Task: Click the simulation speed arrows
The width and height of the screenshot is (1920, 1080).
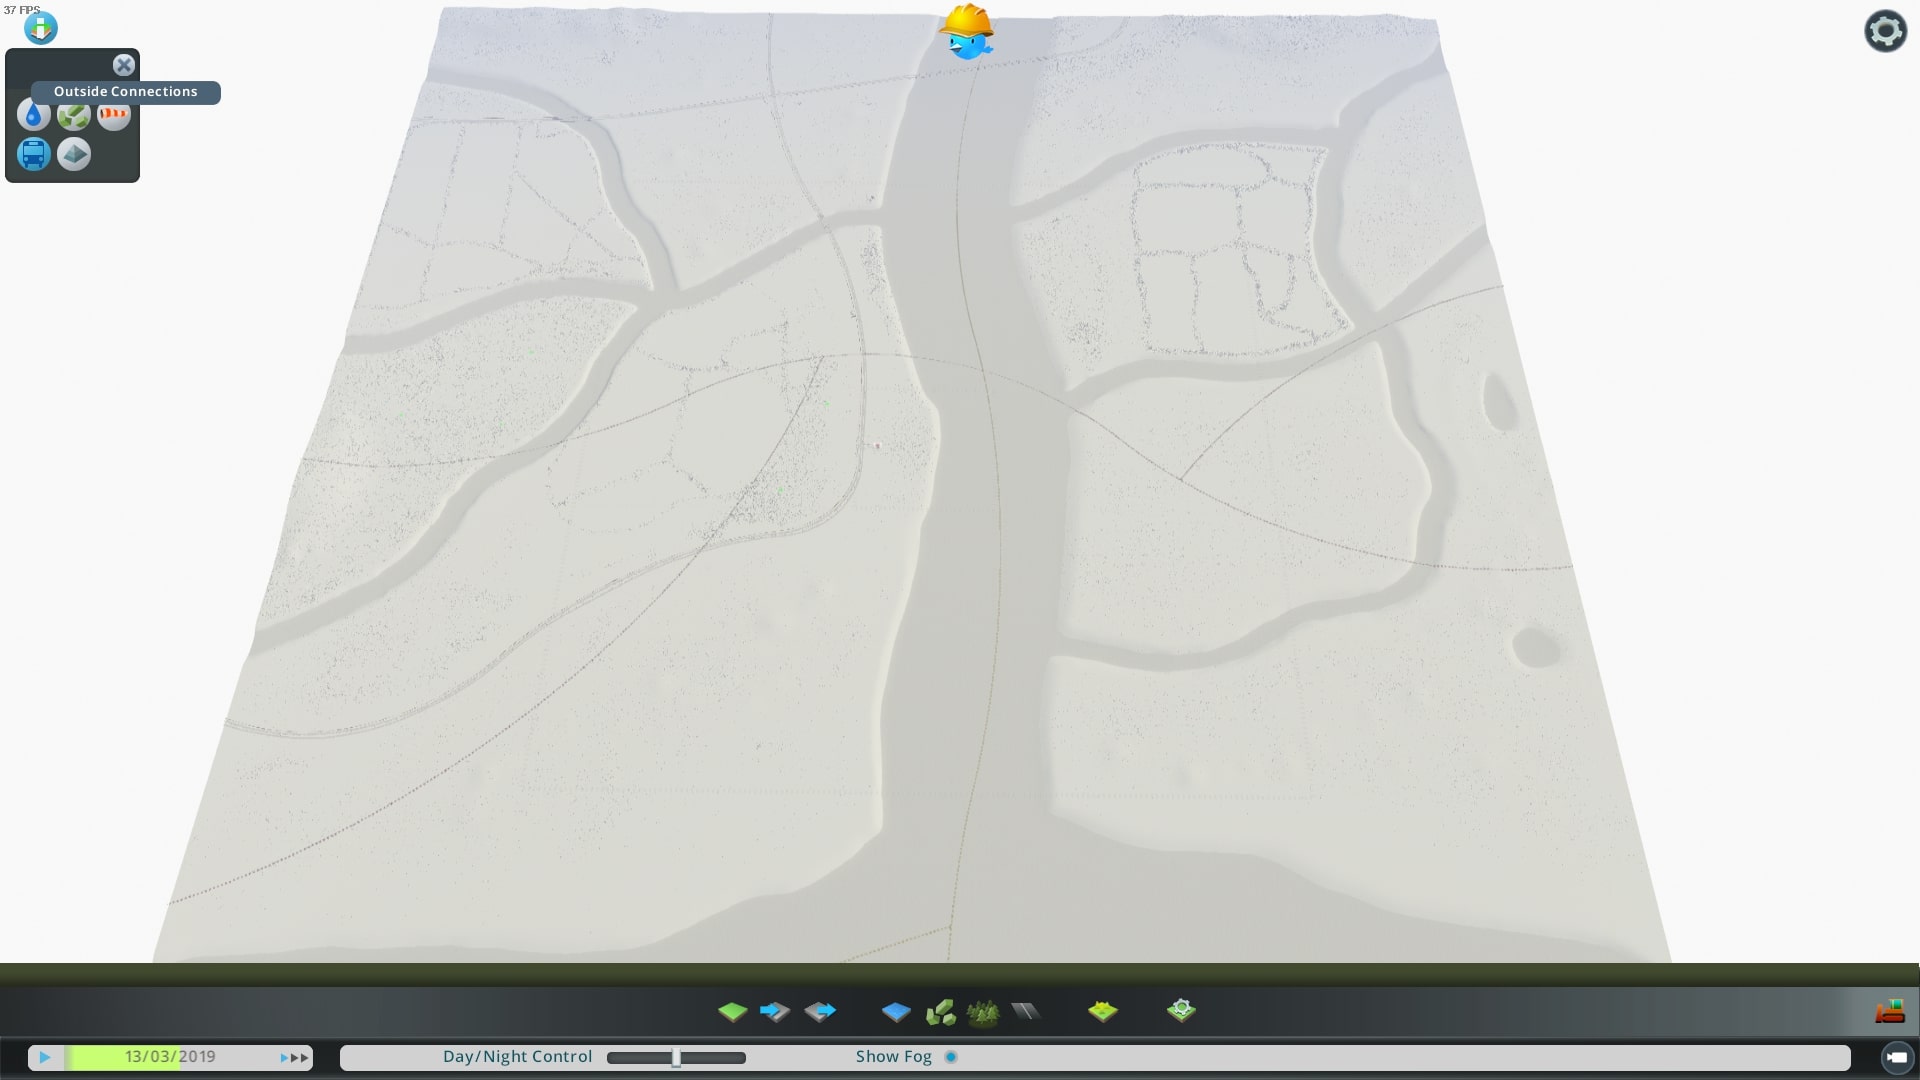Action: (295, 1057)
